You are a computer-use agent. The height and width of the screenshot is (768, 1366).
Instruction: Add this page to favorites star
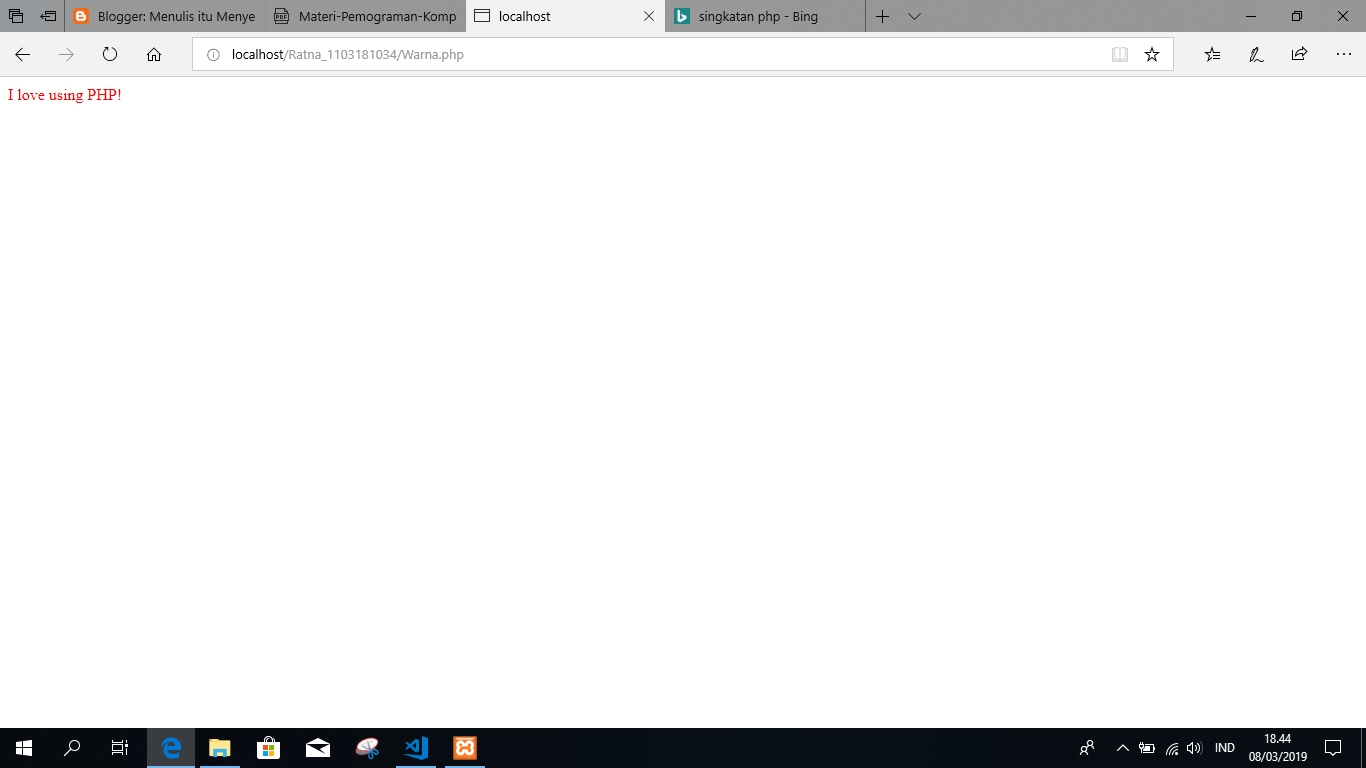(x=1152, y=55)
